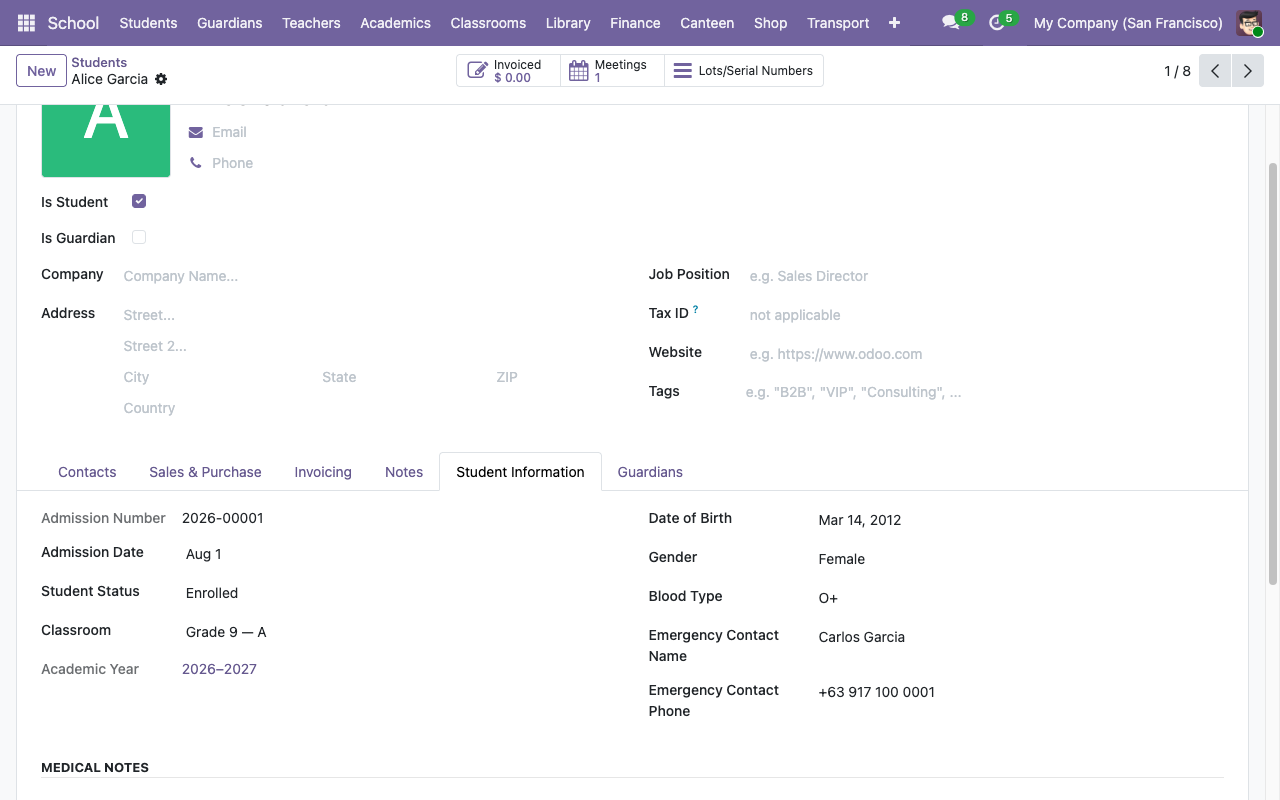Go to the previous student record

1215,71
